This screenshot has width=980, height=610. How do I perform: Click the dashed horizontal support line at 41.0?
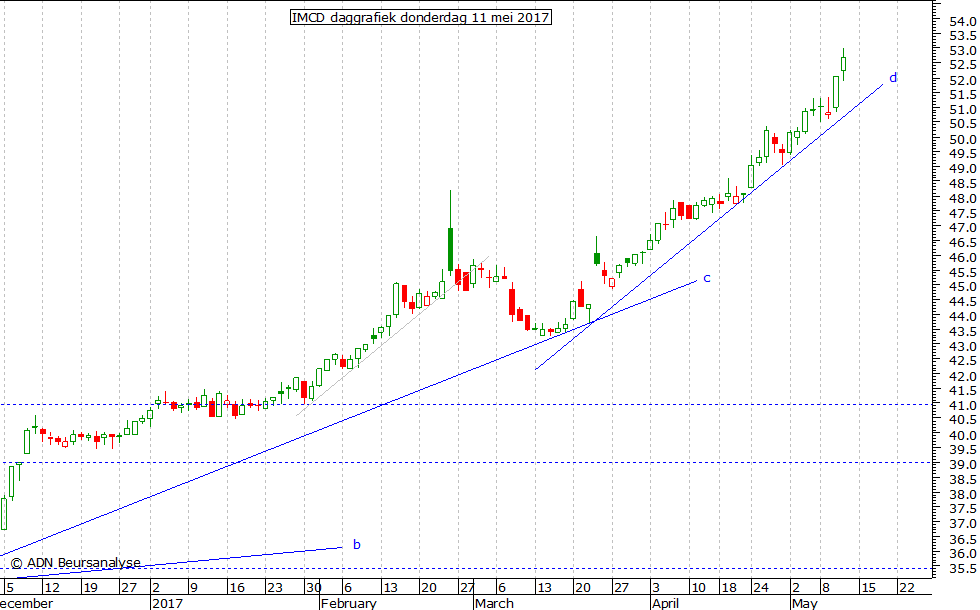[x=466, y=404]
